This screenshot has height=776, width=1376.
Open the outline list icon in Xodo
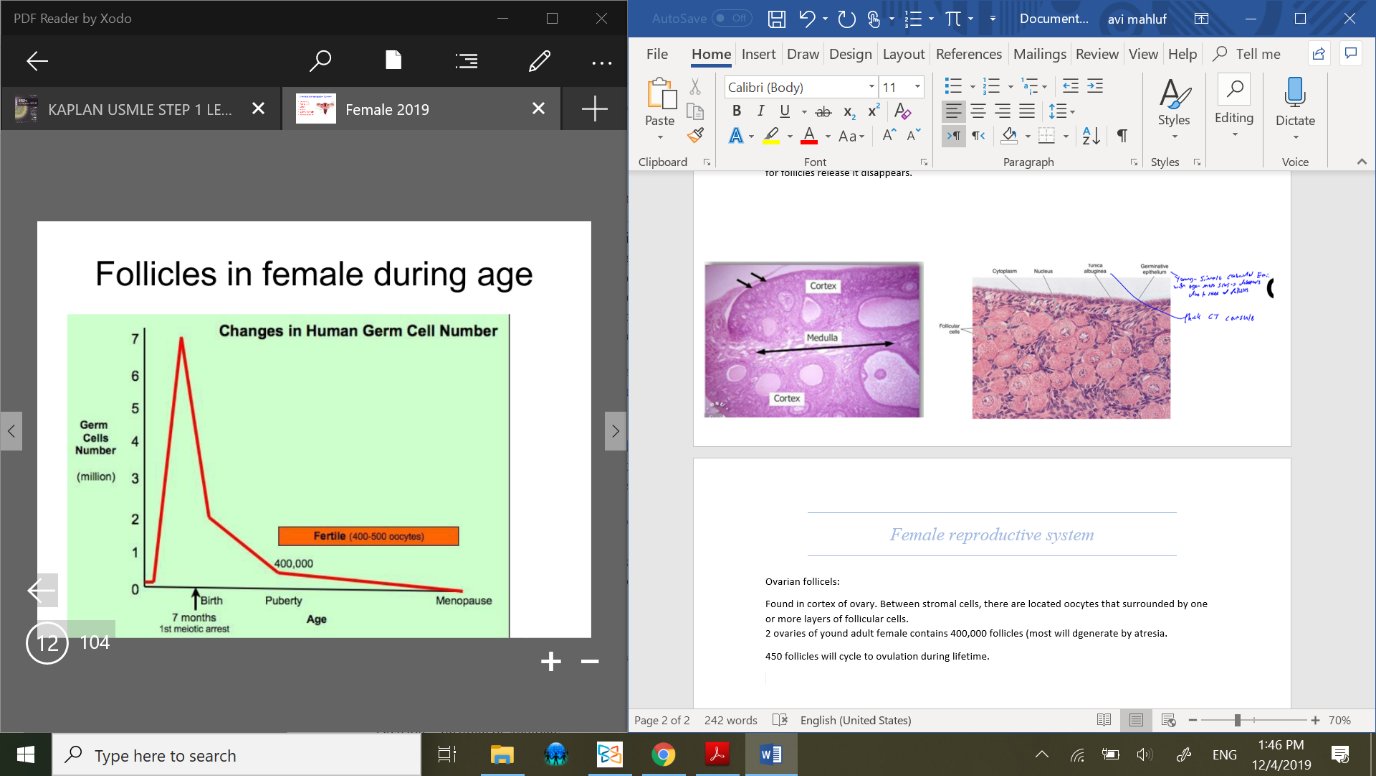click(x=466, y=61)
